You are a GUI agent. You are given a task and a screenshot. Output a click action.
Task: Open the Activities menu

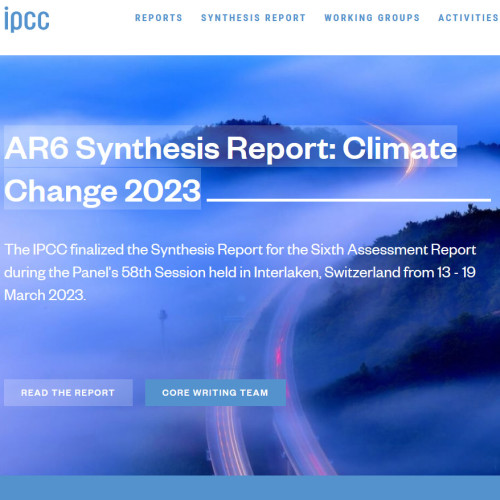(x=469, y=18)
